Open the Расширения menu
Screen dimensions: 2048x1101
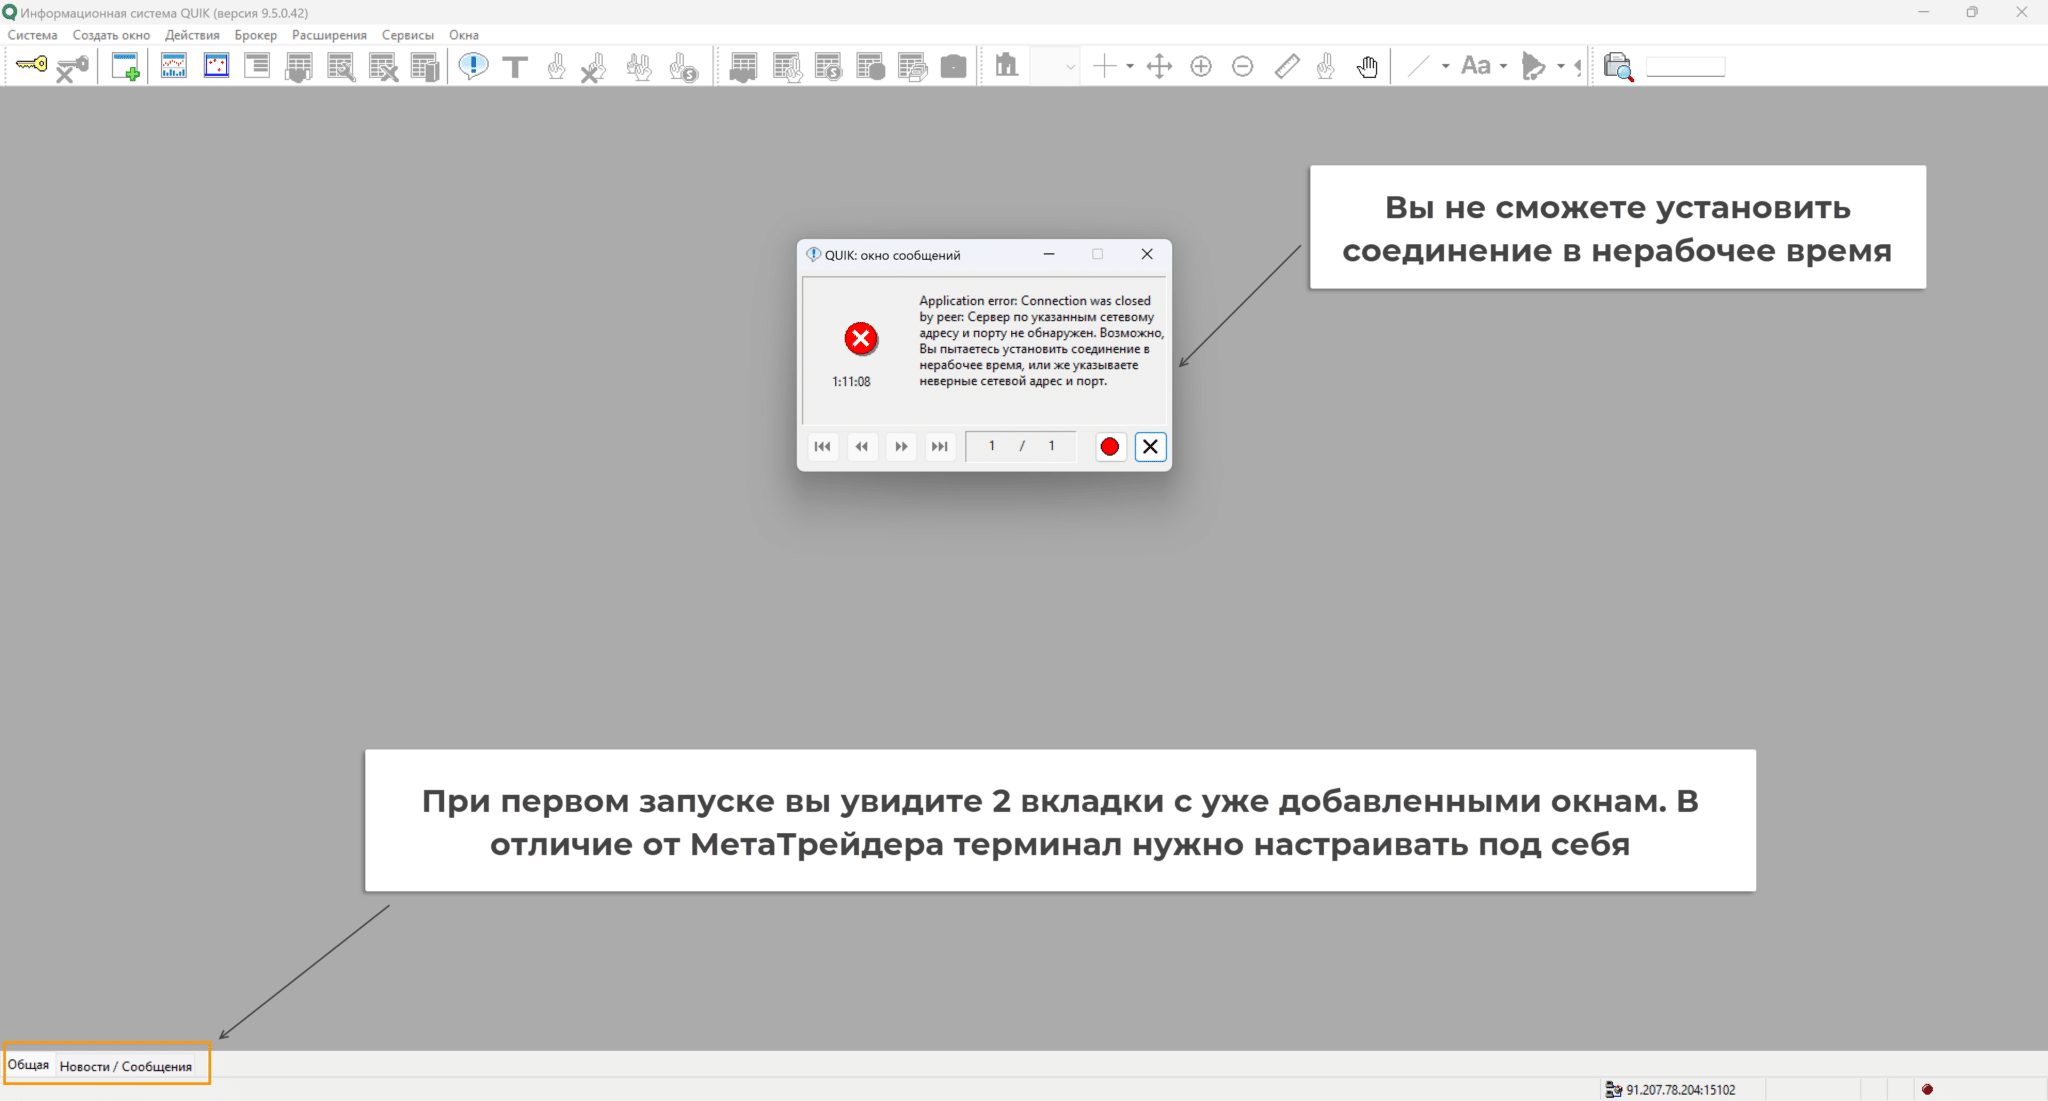coord(329,35)
